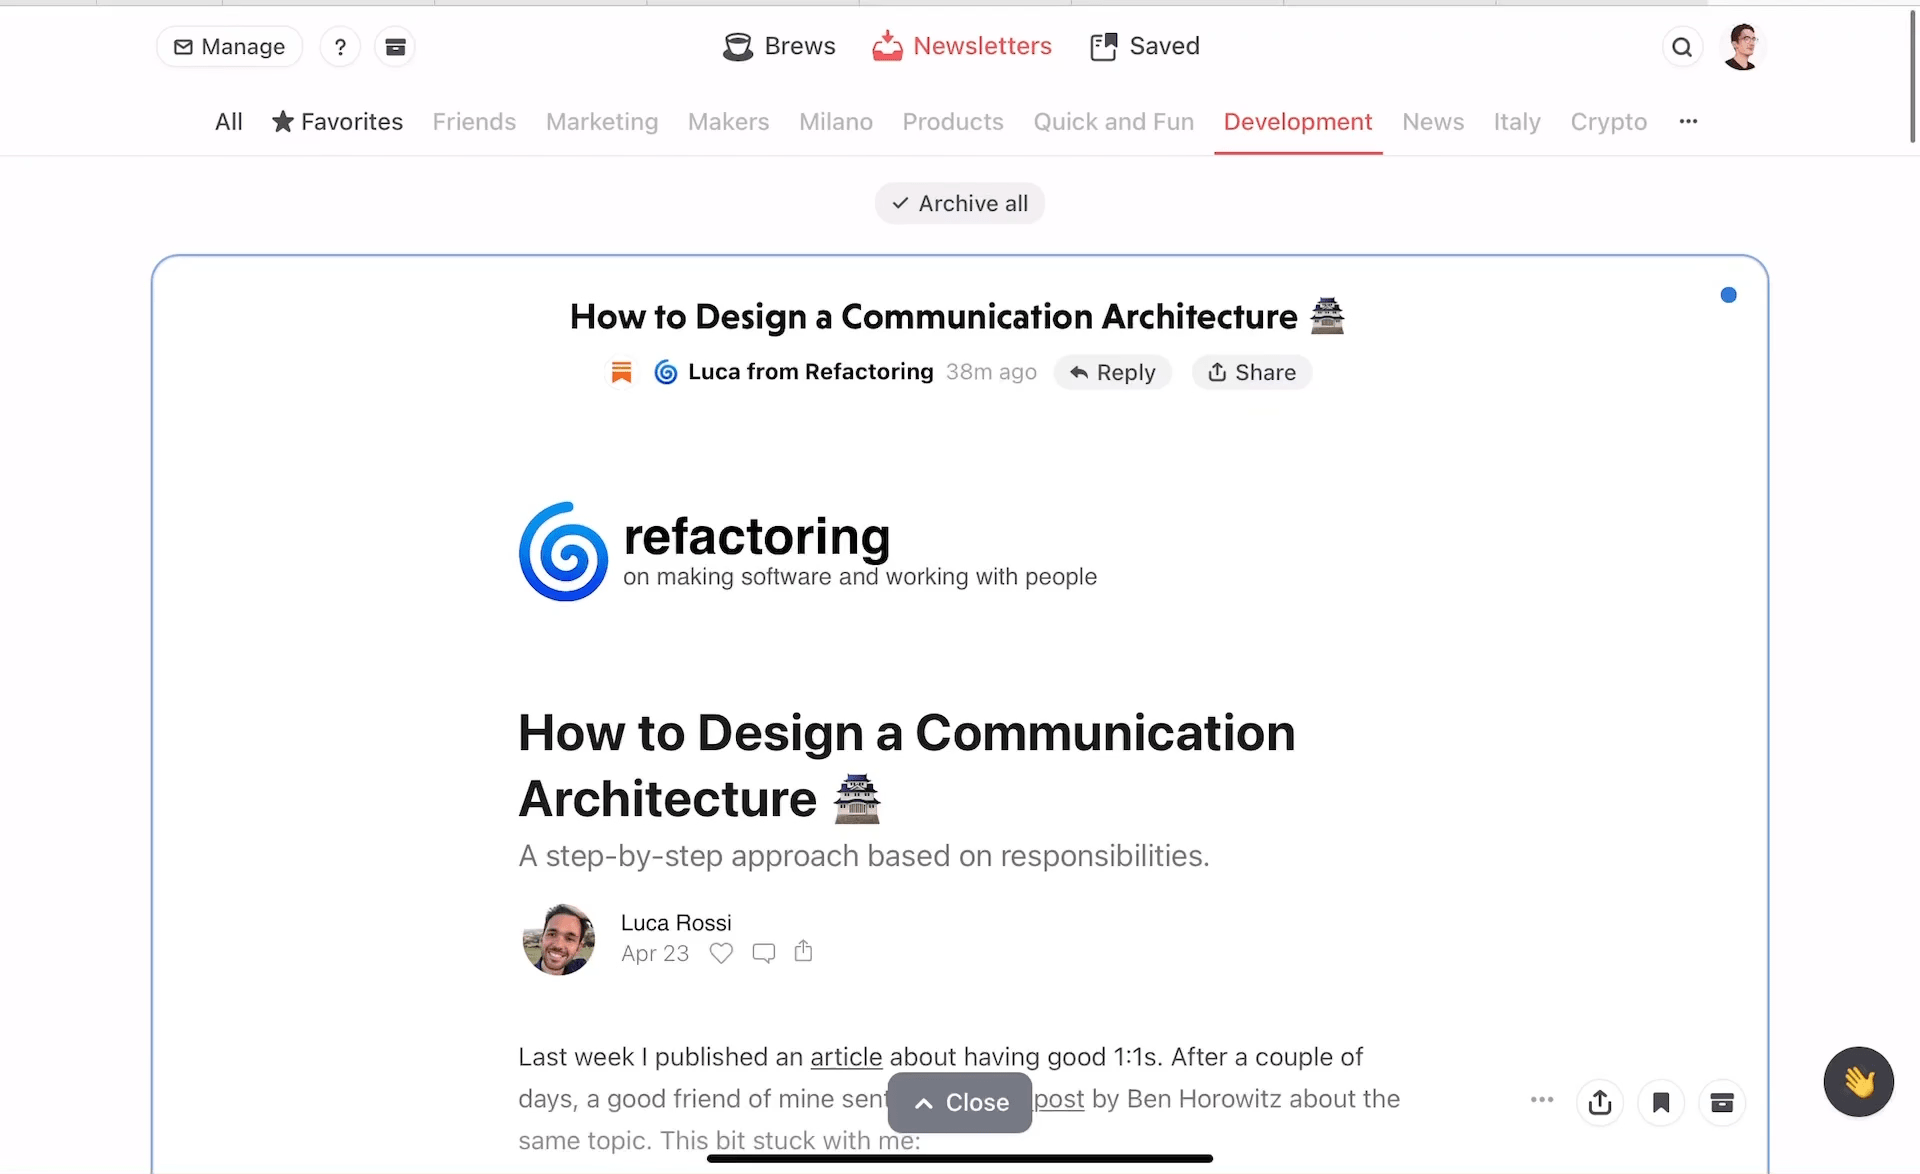Screen dimensions: 1920x1174
Task: Click the refactoring logo banner
Action: (x=808, y=551)
